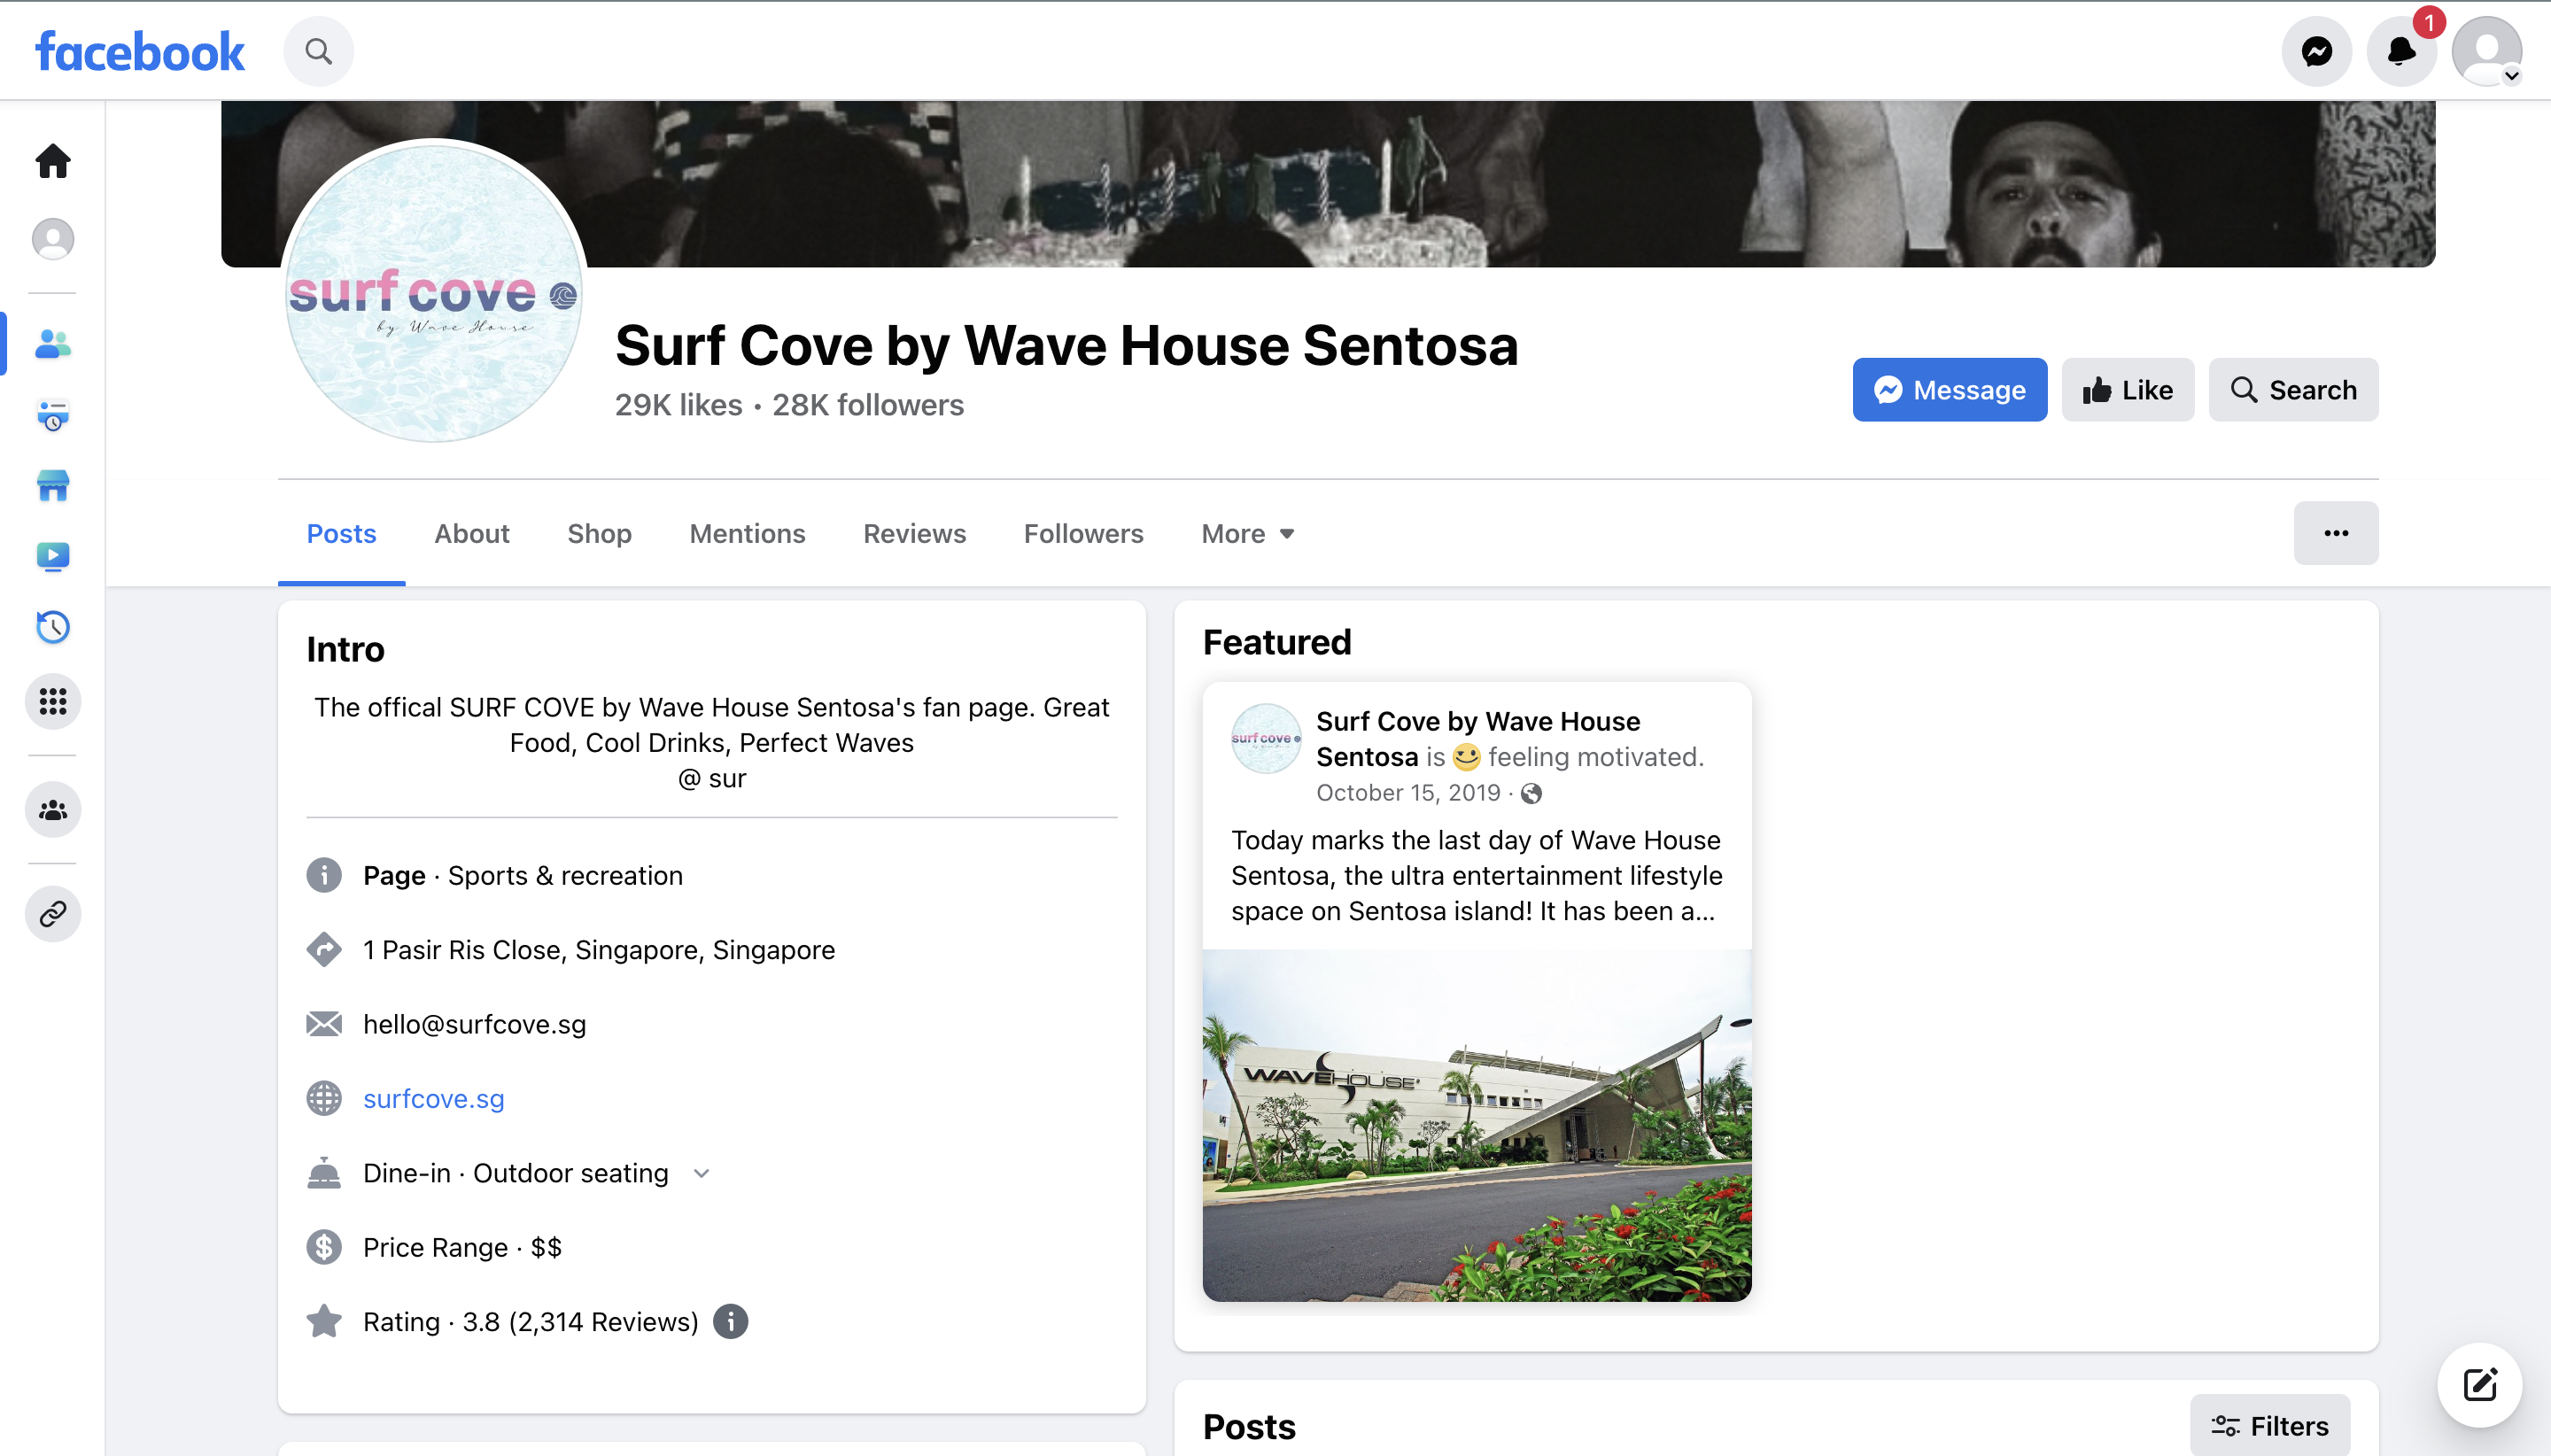
Task: Click the Facebook search magnifier icon
Action: click(x=318, y=52)
